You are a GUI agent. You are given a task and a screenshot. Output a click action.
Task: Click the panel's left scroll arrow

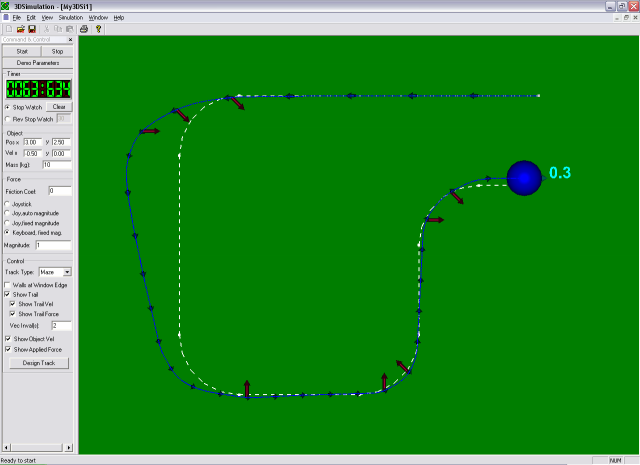[x=6, y=447]
